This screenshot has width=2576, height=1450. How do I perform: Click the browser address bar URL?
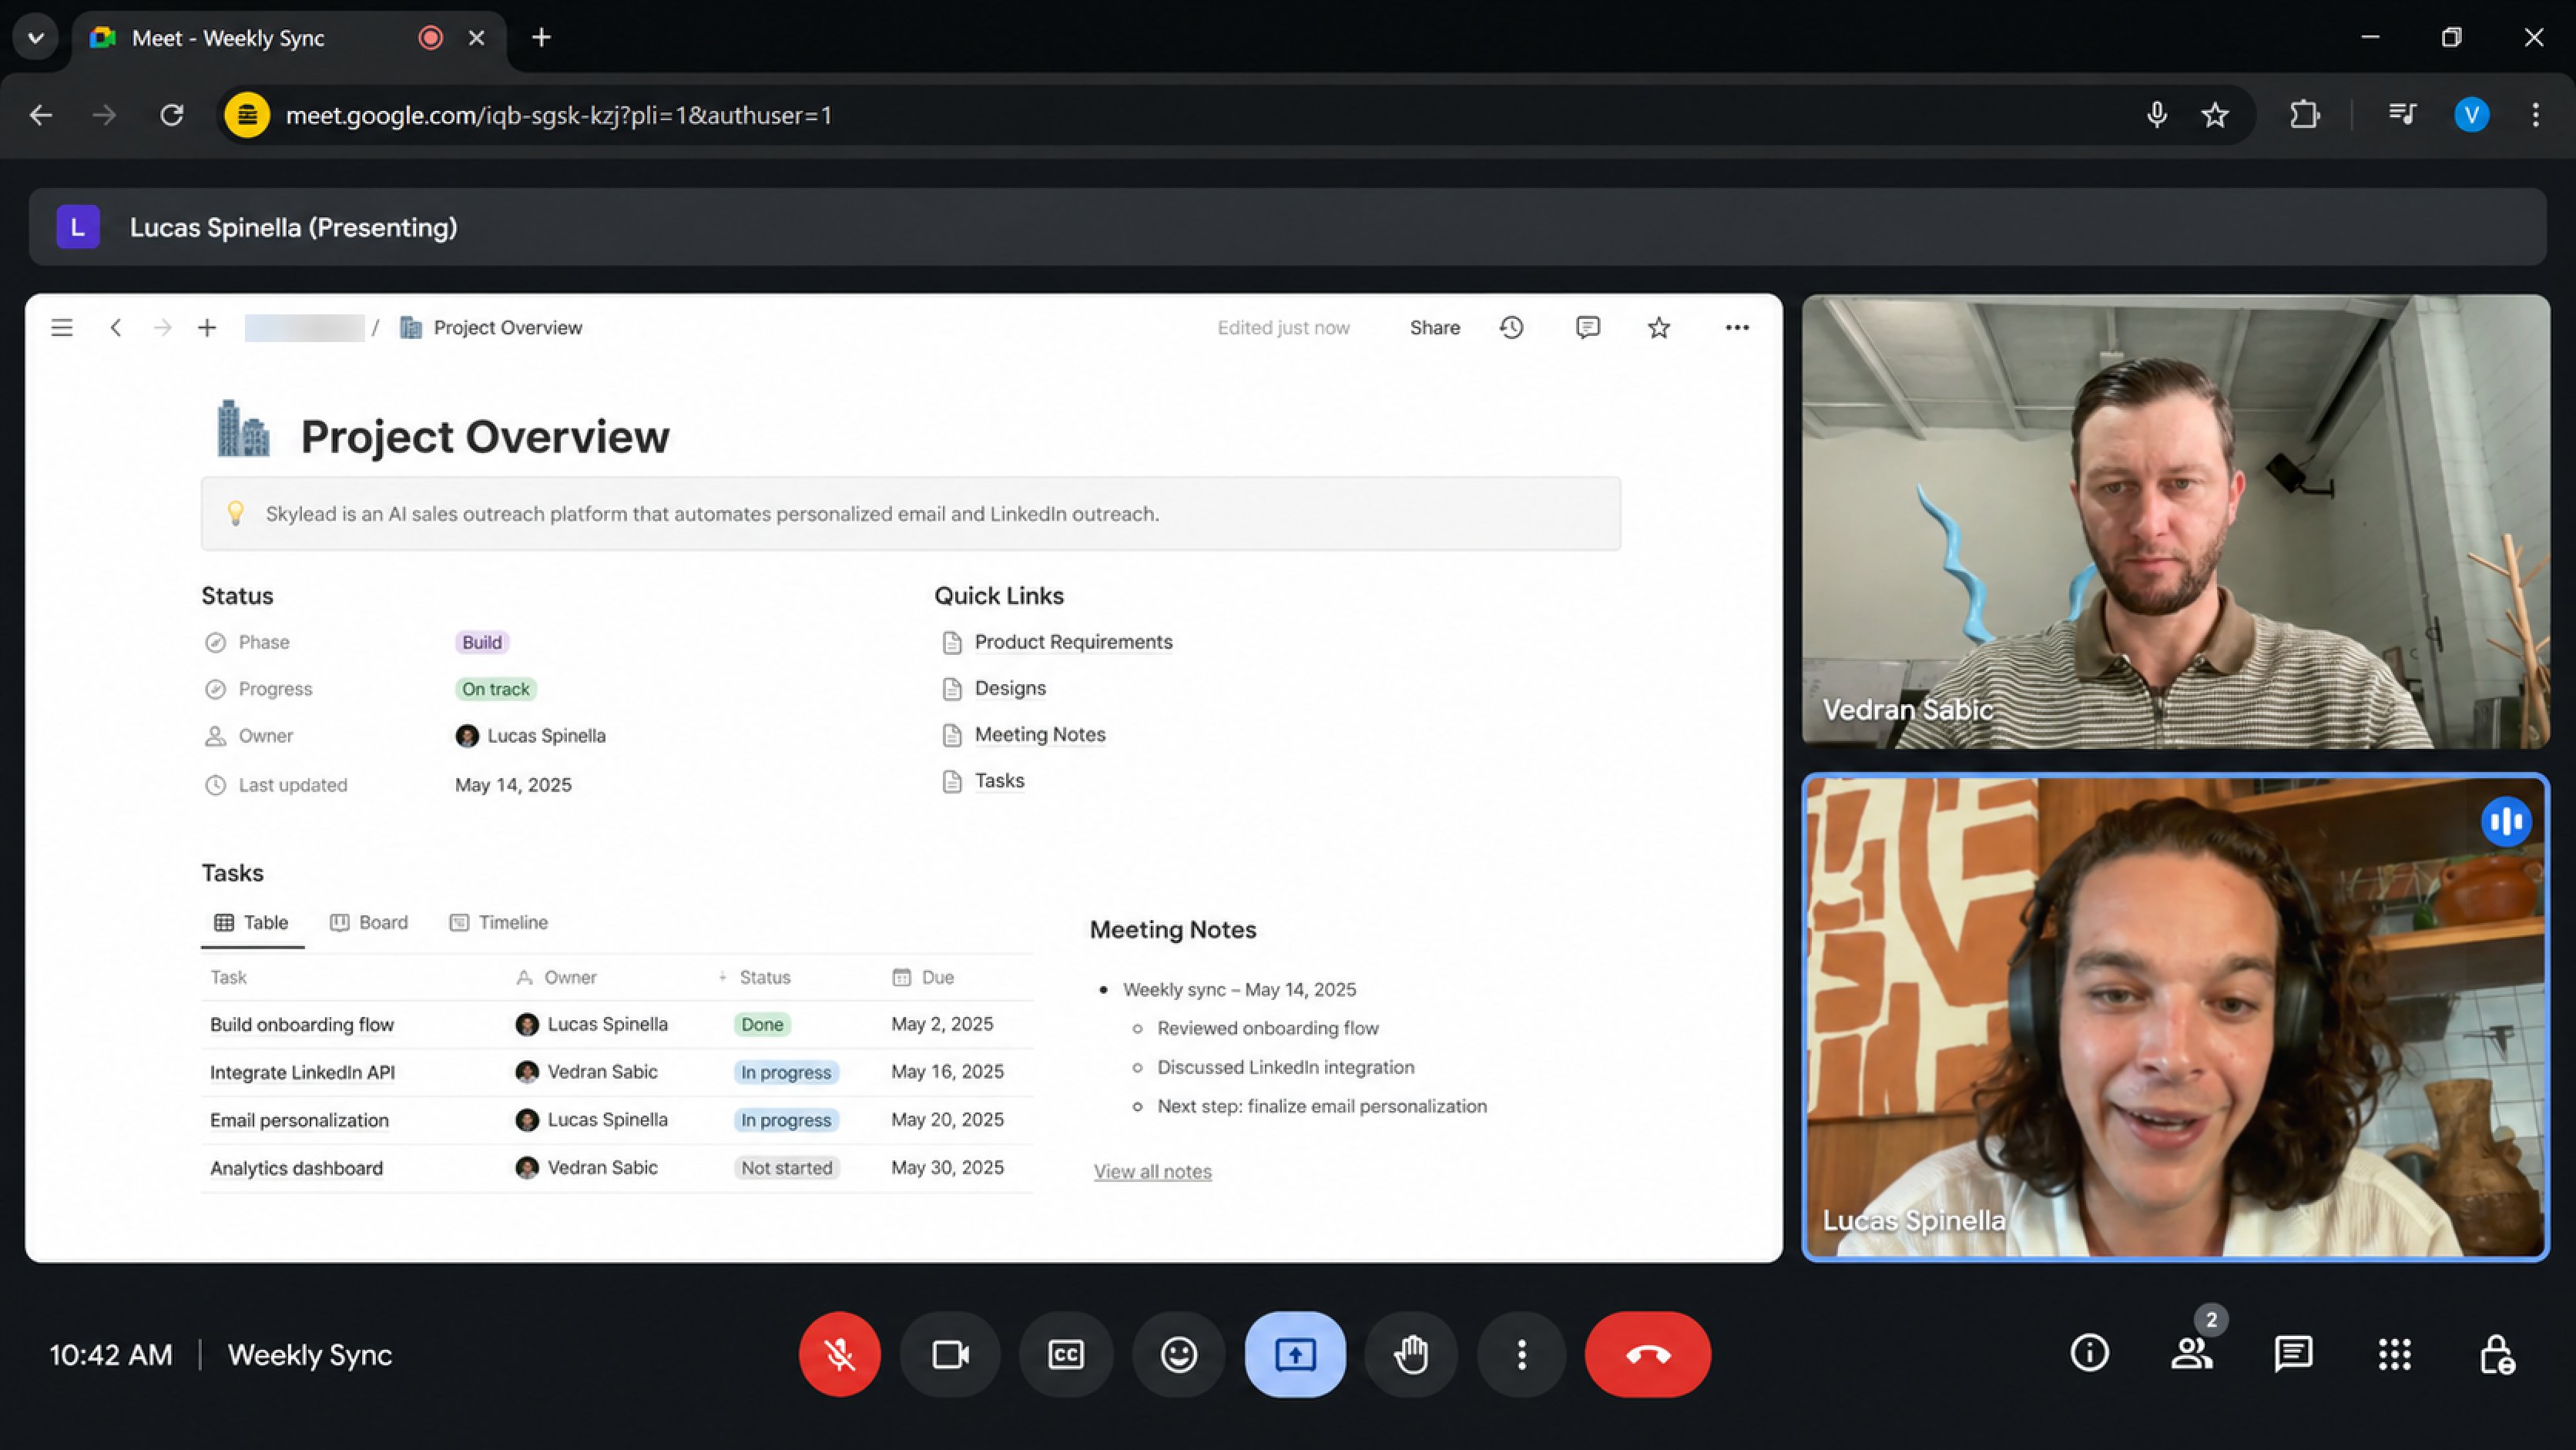pos(558,115)
